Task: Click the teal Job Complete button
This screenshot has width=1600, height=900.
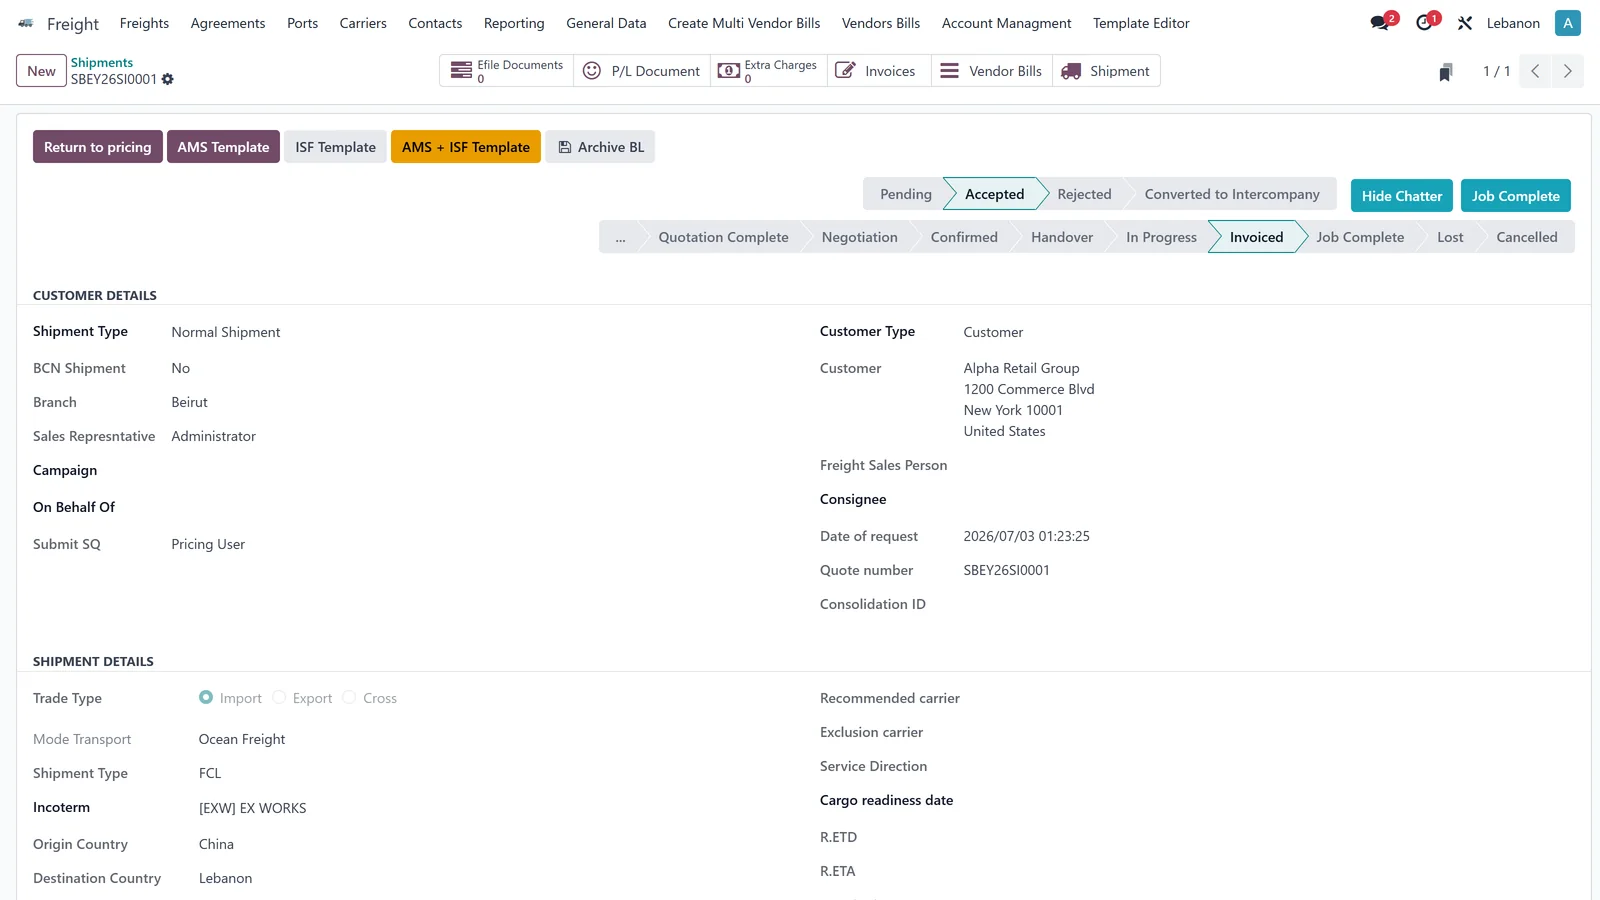Action: click(x=1516, y=196)
